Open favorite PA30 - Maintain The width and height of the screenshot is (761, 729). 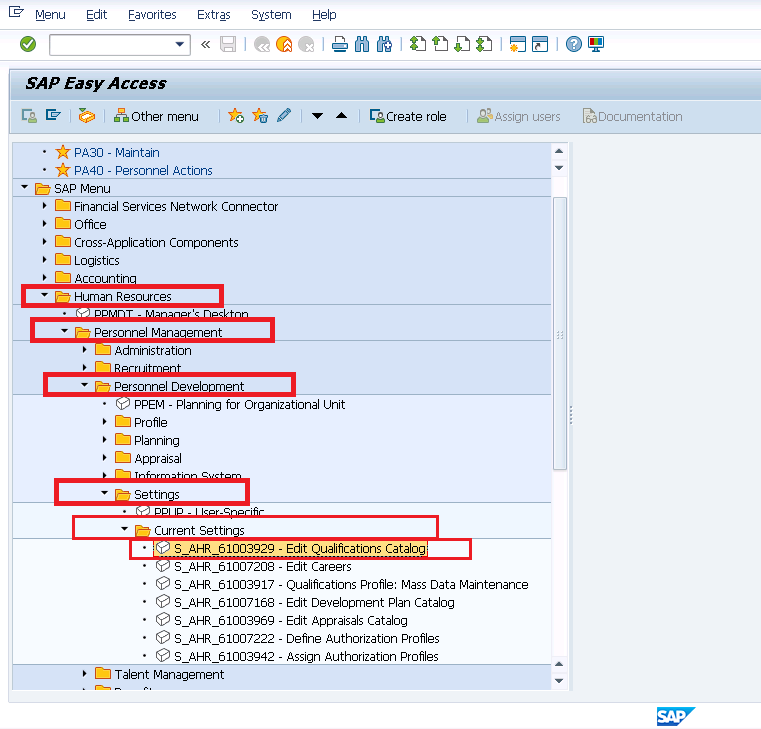(x=116, y=152)
